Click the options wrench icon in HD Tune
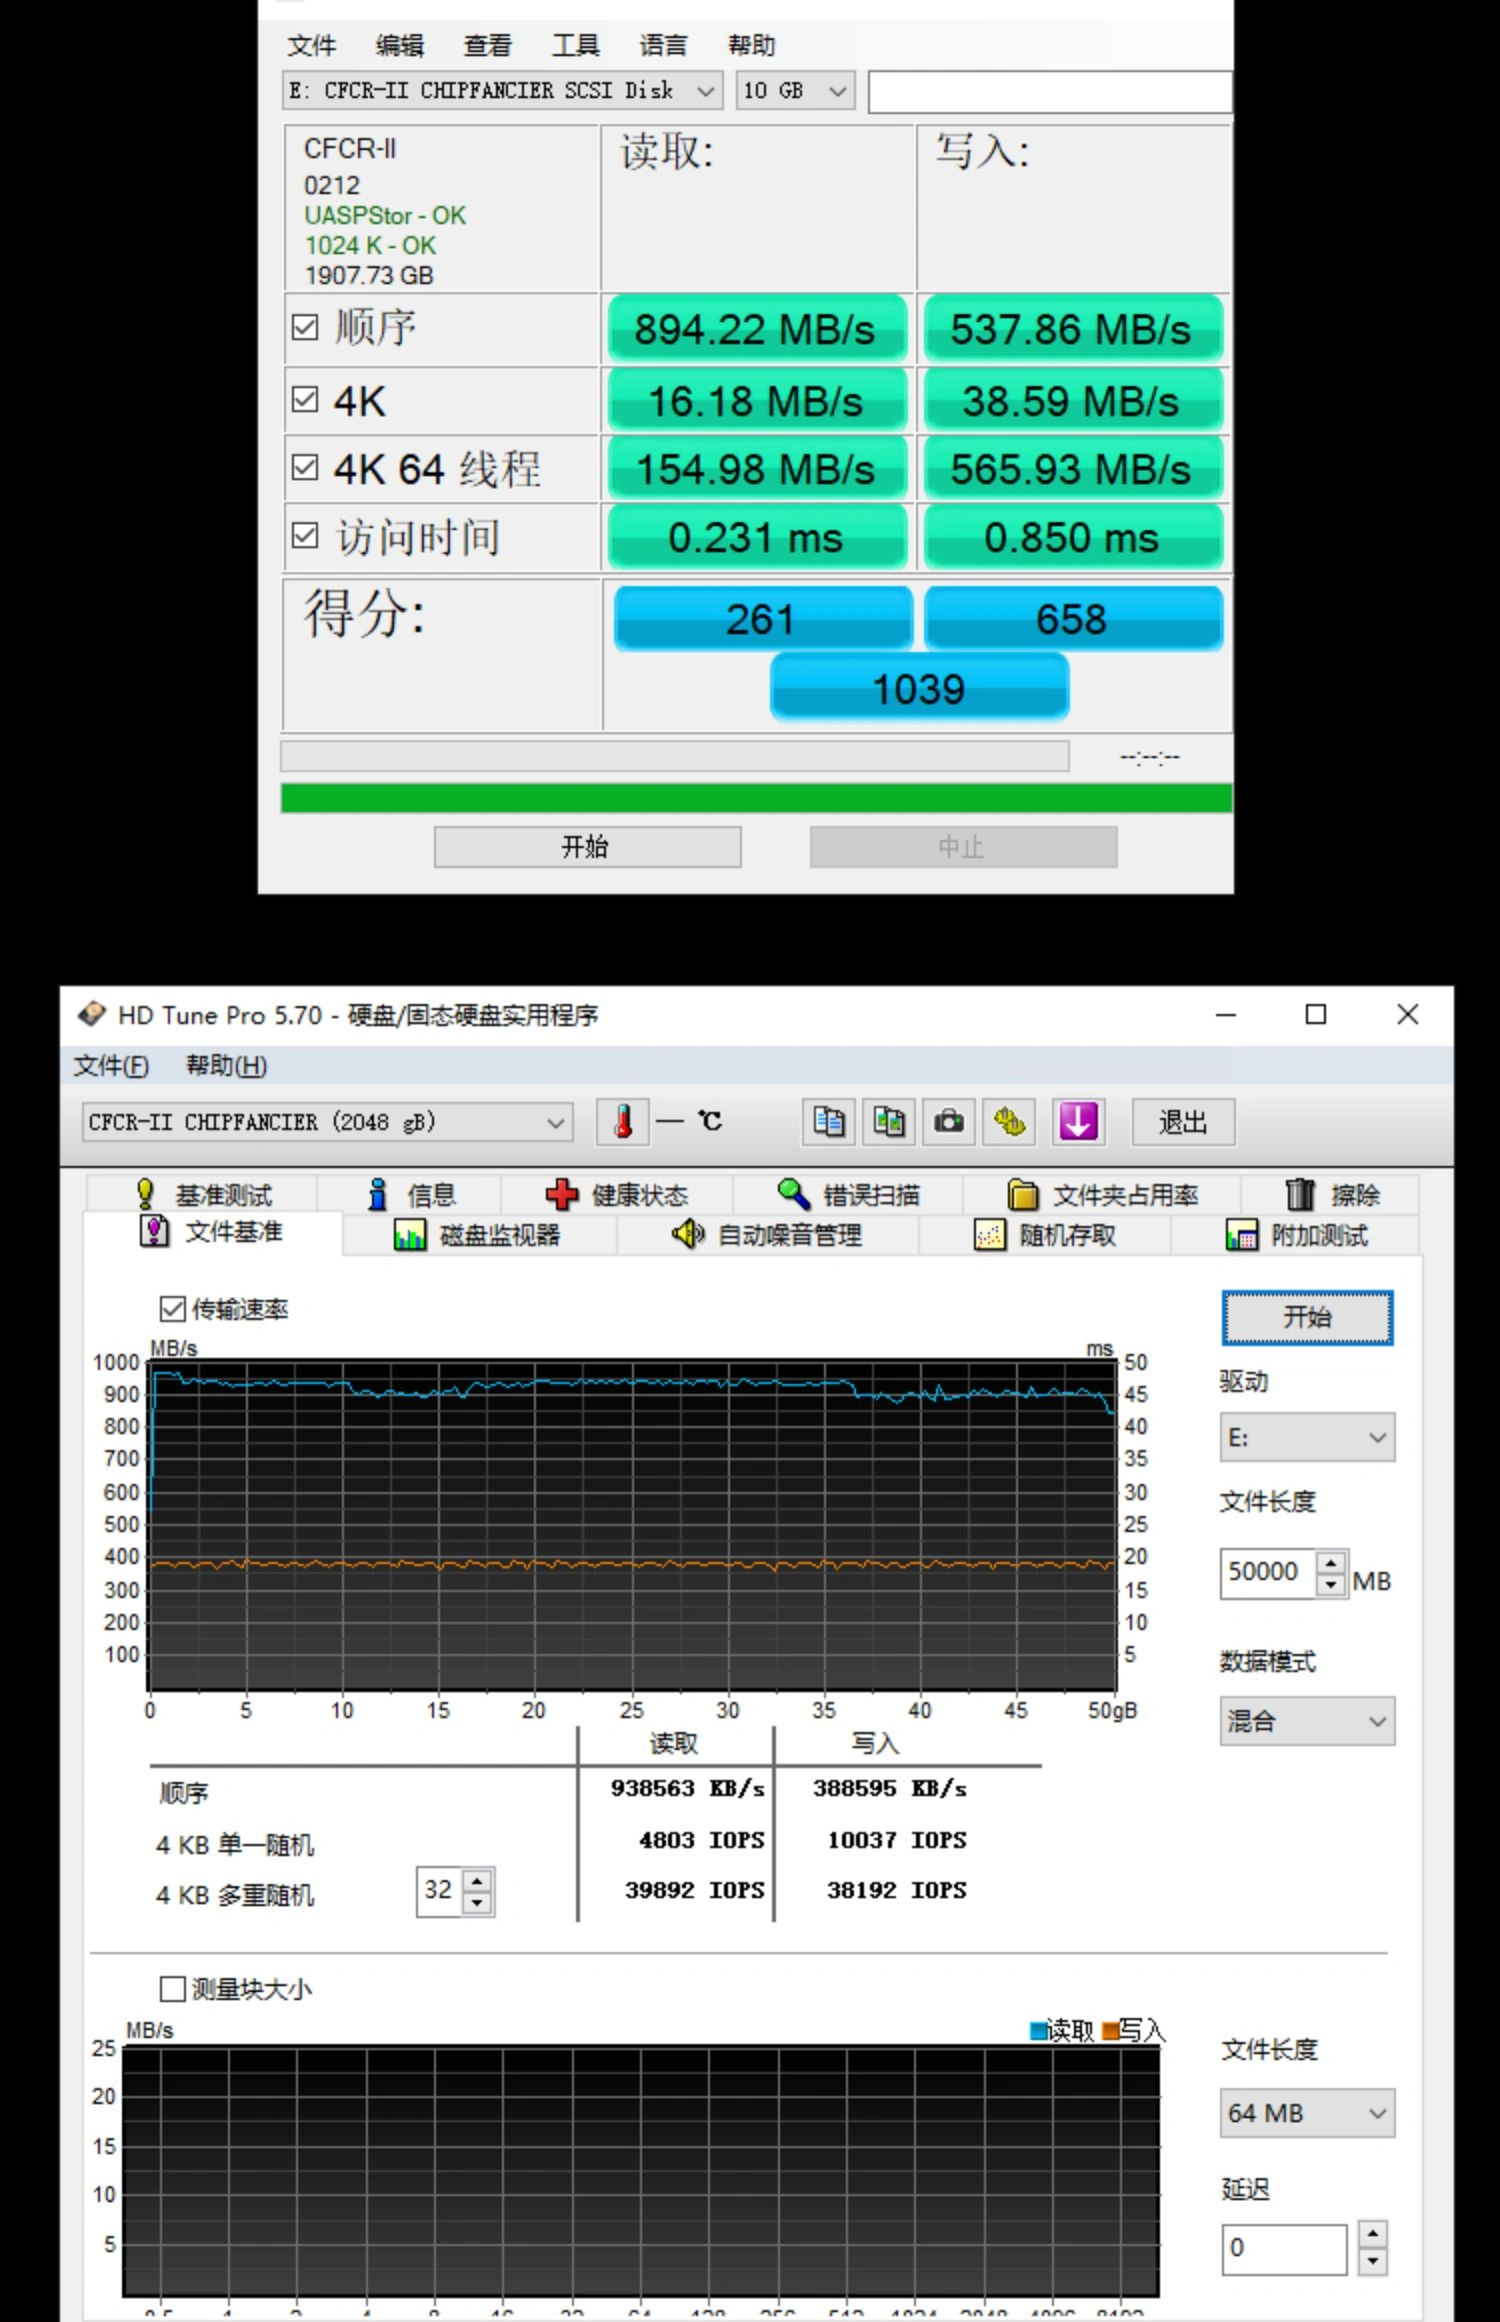Screen dimensions: 1500x2322 point(1010,1122)
